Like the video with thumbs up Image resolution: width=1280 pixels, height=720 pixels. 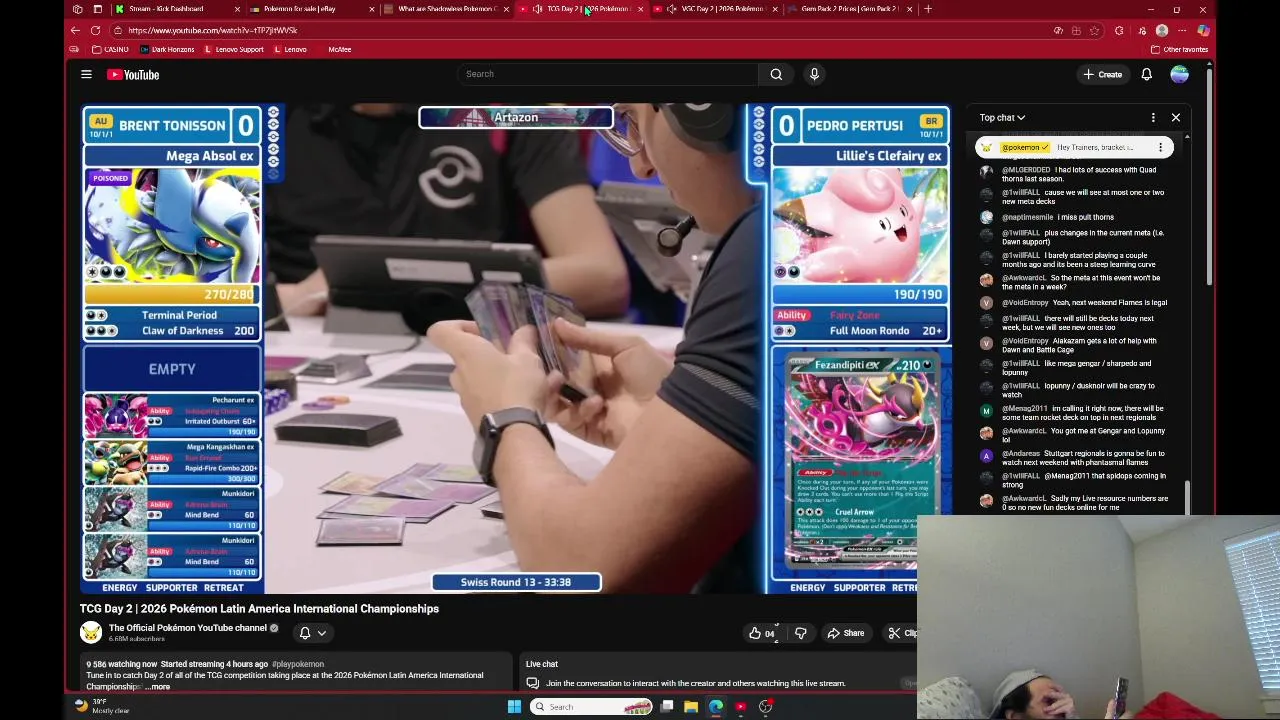point(760,633)
